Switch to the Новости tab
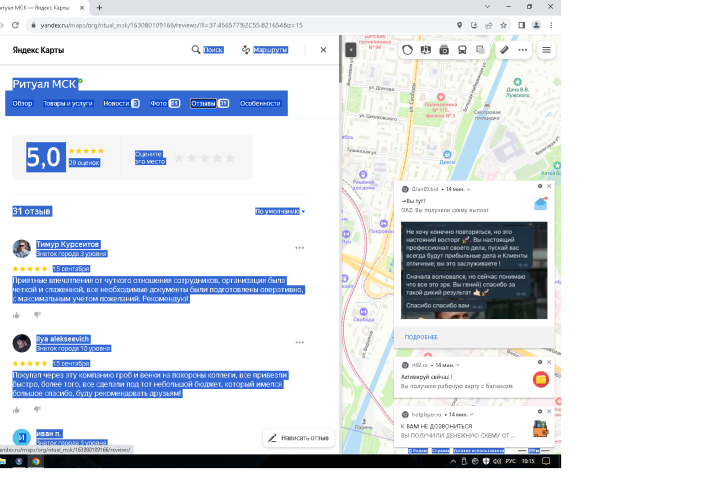 pos(121,103)
